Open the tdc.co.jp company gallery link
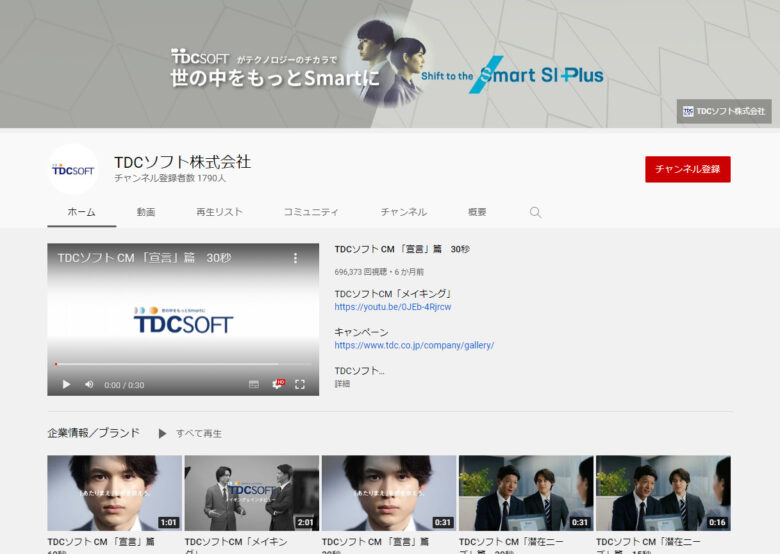Image resolution: width=780 pixels, height=554 pixels. point(414,345)
